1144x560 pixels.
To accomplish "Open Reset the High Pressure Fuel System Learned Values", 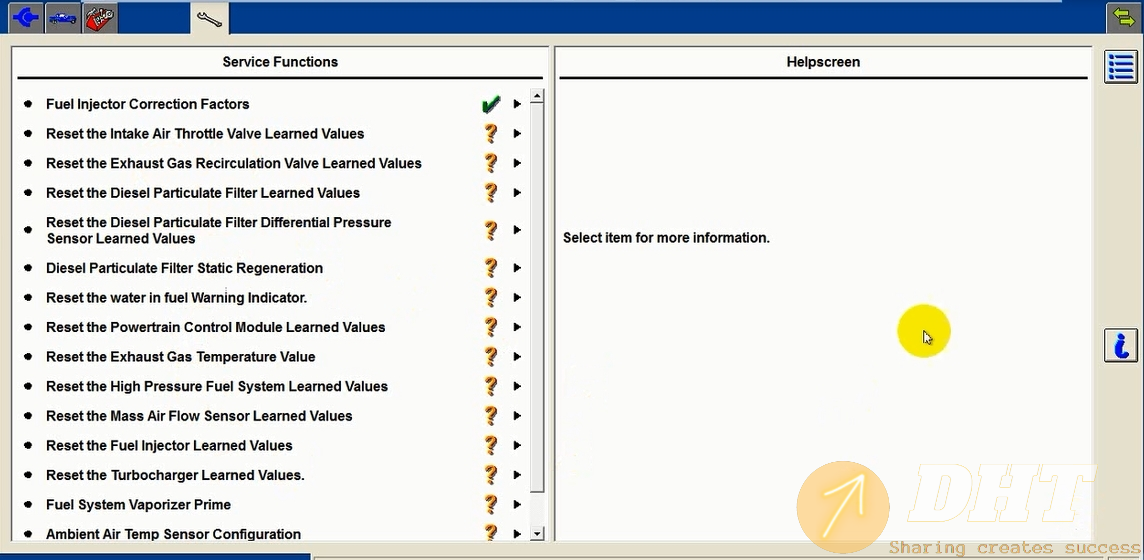I will tap(217, 387).
